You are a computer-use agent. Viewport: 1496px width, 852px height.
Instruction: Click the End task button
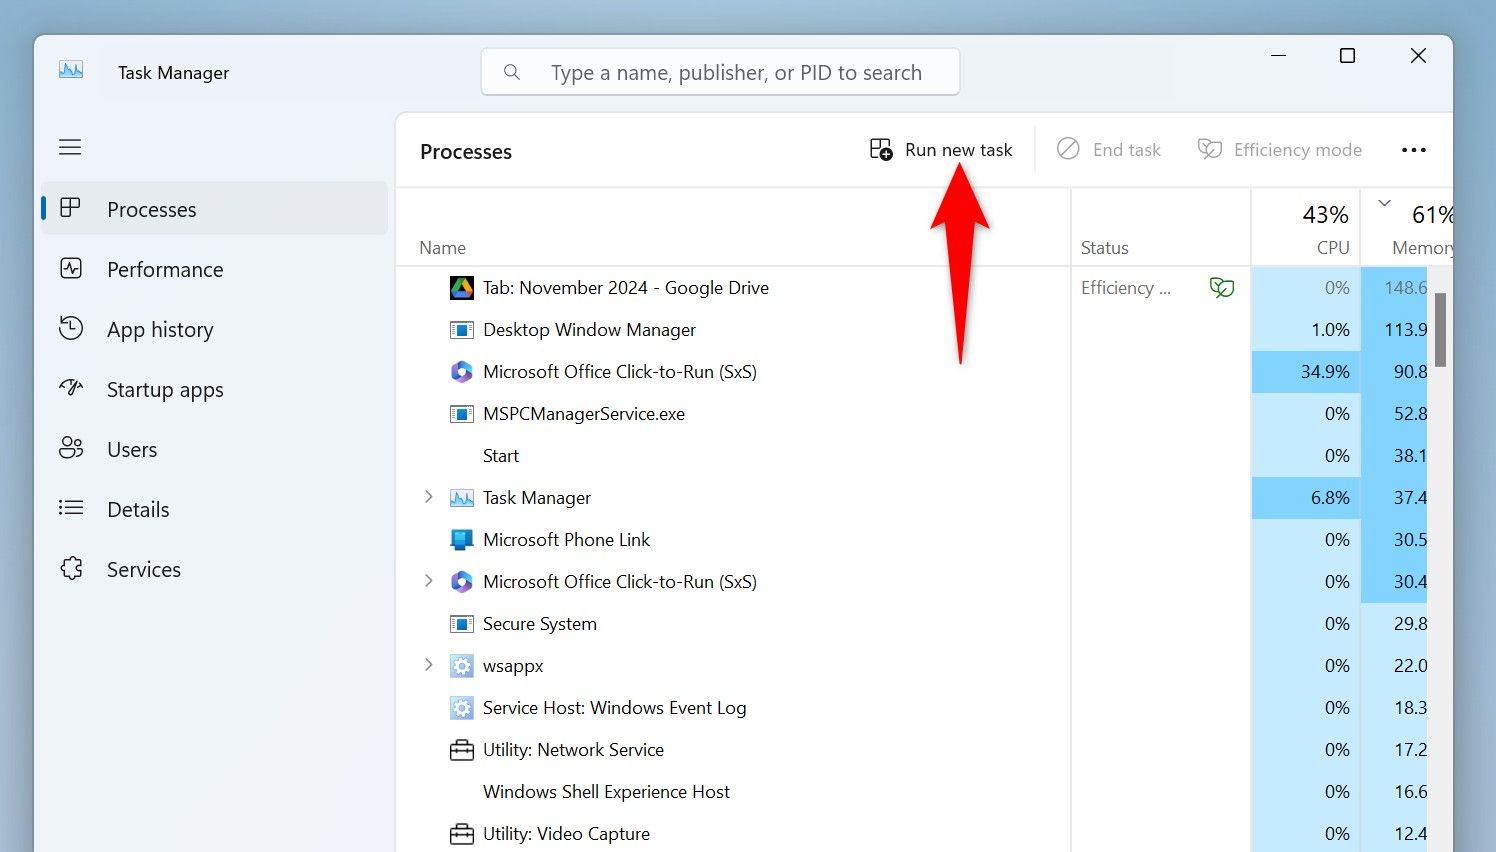point(1109,150)
